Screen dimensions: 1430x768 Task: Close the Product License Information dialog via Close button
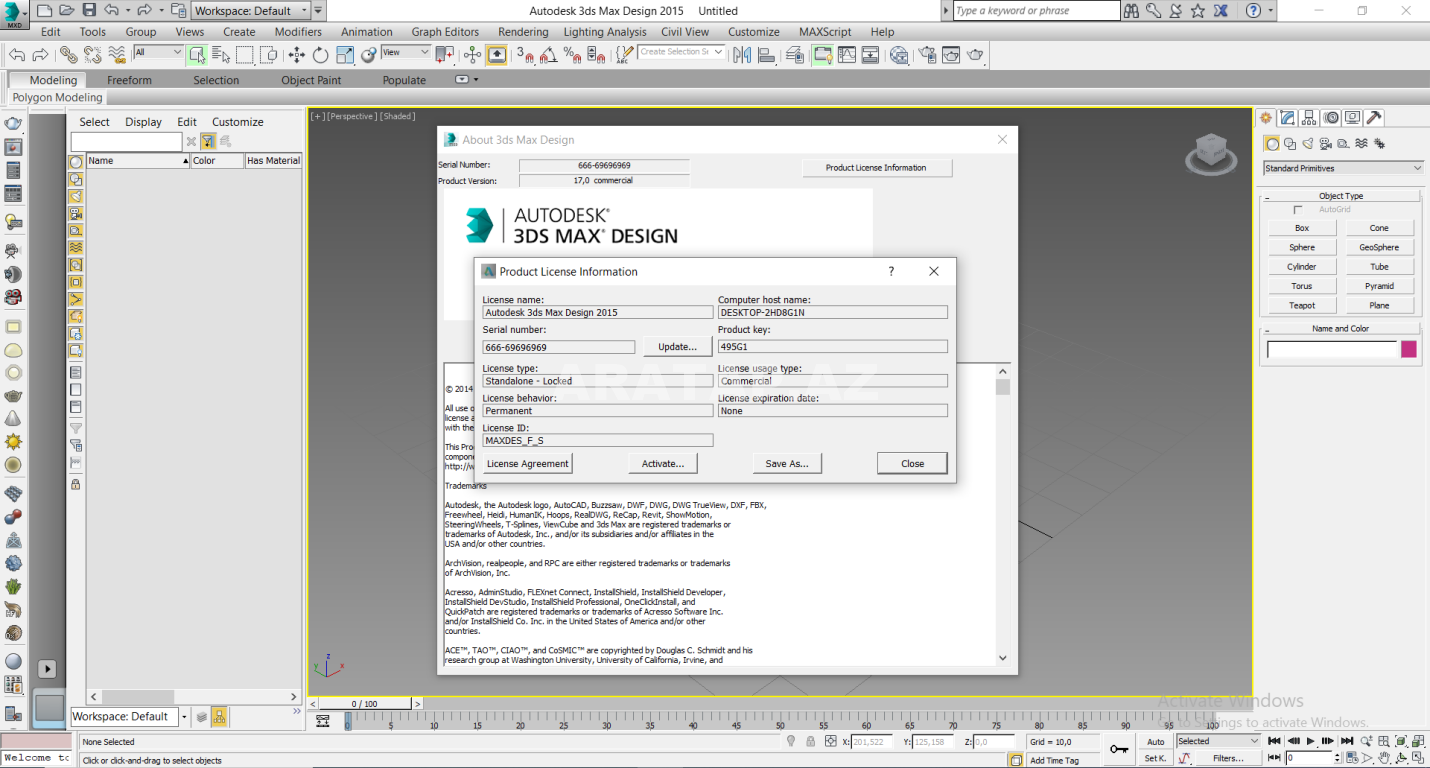[x=912, y=463]
